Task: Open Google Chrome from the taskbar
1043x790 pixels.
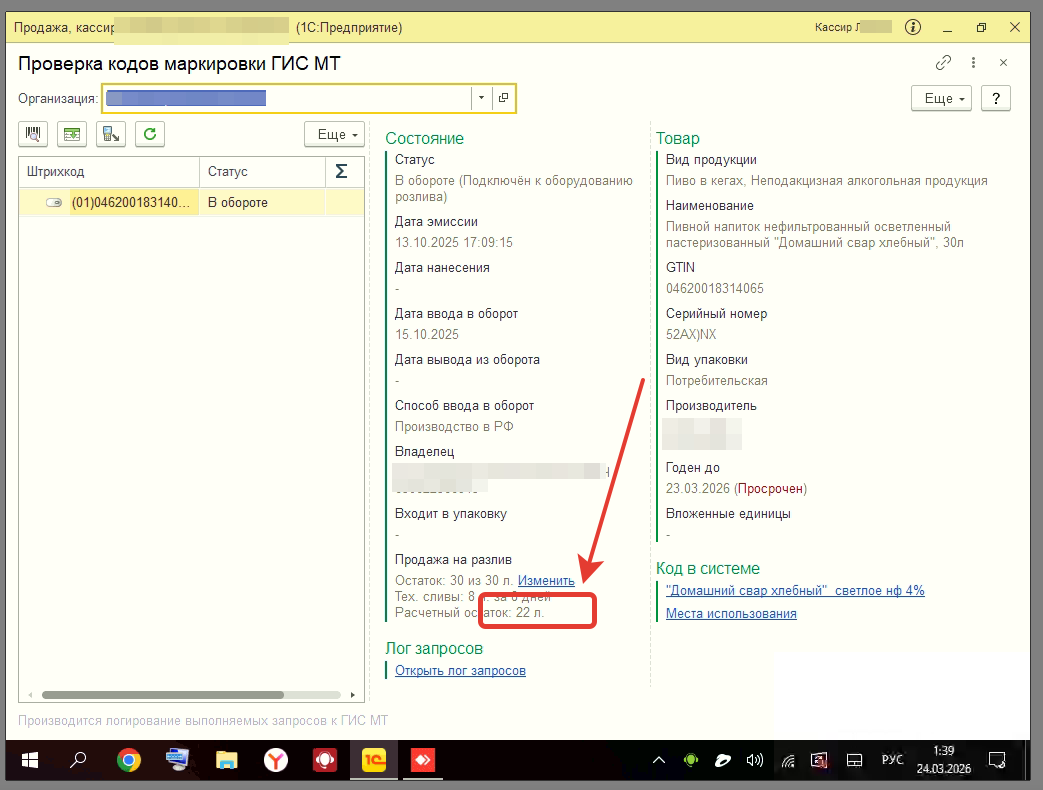Action: (128, 761)
